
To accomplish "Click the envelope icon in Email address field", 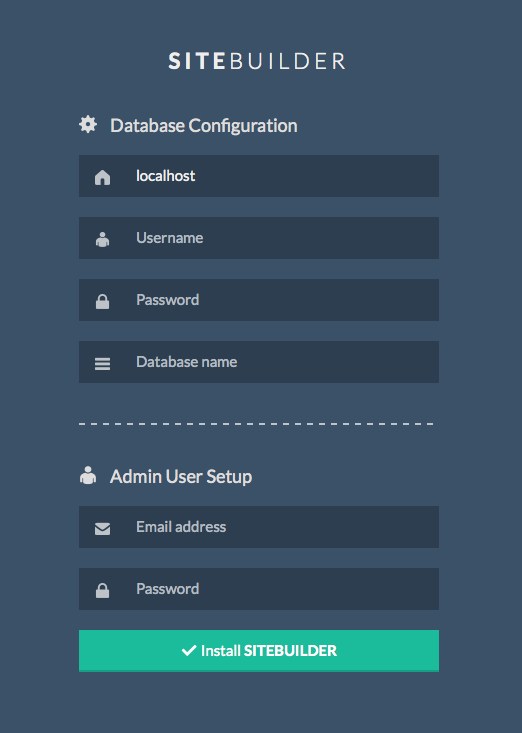I will pyautogui.click(x=102, y=528).
